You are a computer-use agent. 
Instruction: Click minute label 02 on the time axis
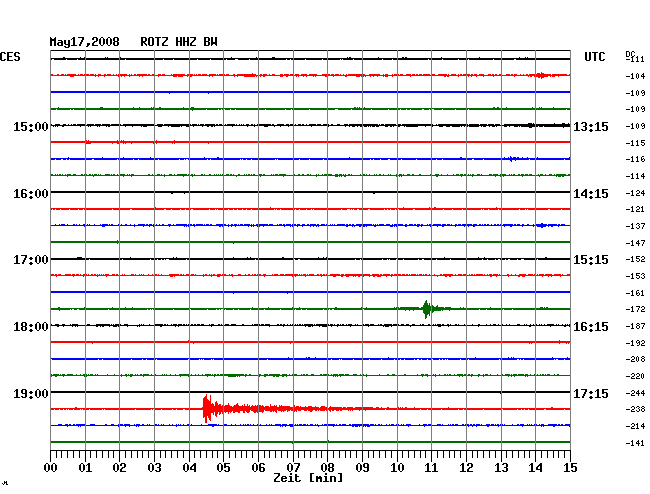(x=119, y=468)
